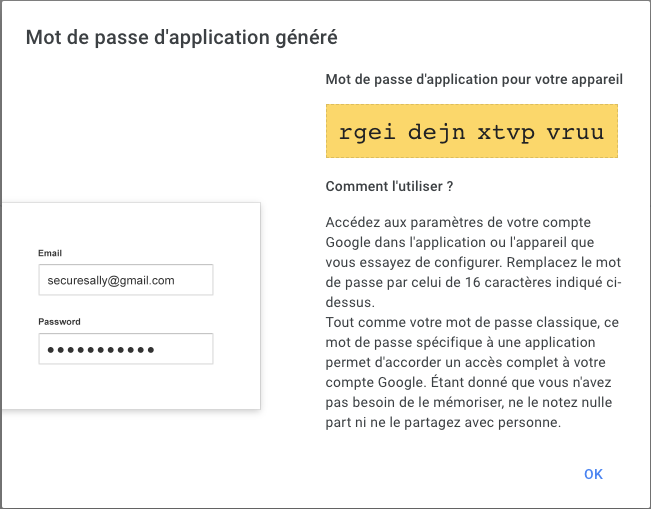Click the "Mot de passe d'application généré" title

181,38
